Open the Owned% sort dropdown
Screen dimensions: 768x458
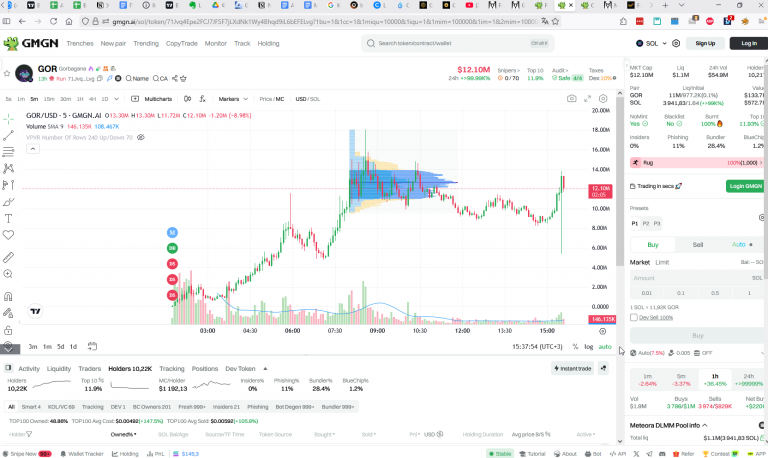(x=123, y=434)
